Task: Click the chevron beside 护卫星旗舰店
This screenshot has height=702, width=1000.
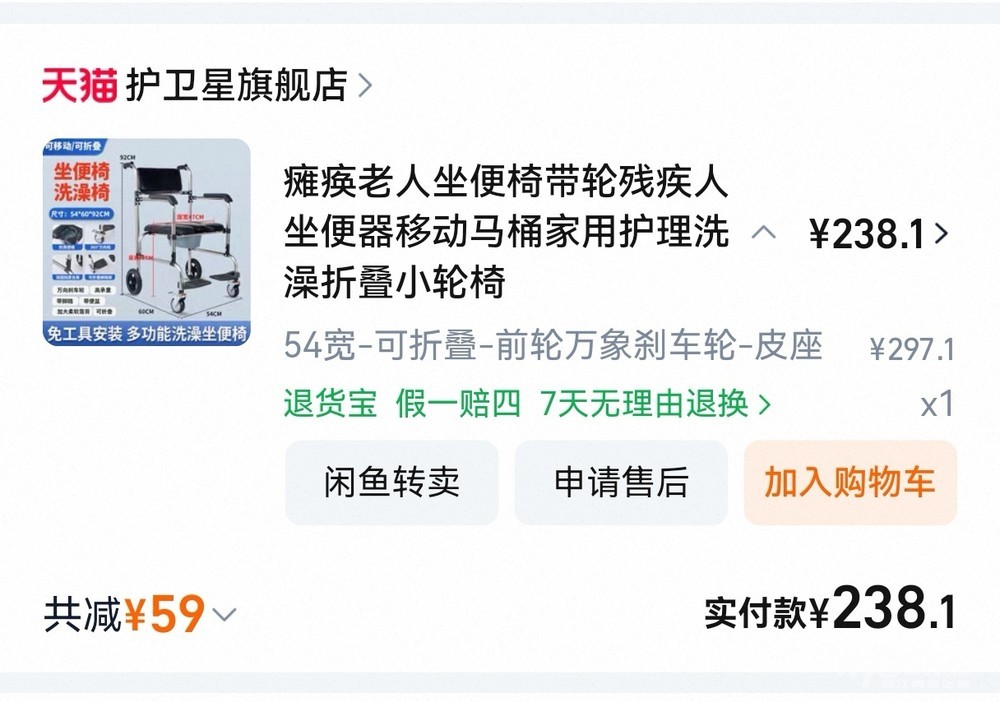Action: [x=365, y=85]
